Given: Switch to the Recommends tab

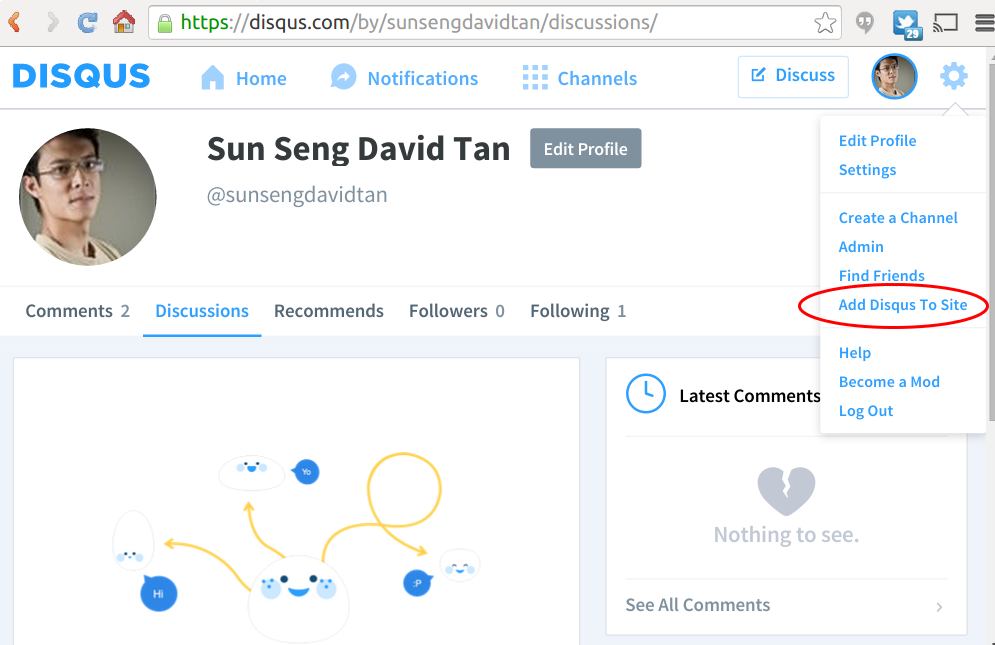Looking at the screenshot, I should (x=329, y=311).
